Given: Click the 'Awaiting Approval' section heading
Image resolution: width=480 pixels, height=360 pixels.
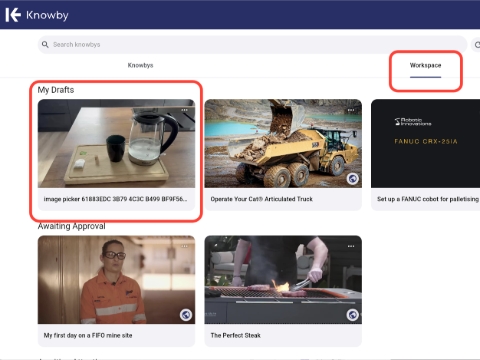Looking at the screenshot, I should coord(71,226).
